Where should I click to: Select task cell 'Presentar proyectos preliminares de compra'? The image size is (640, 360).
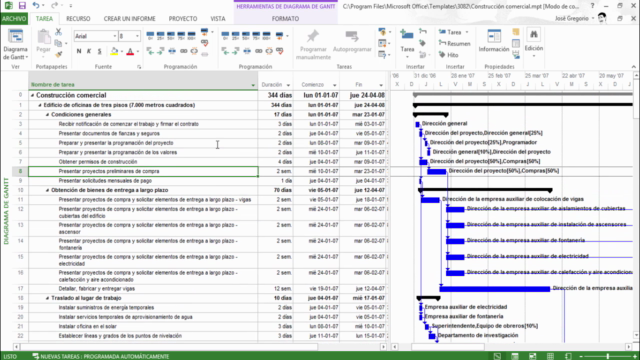(x=143, y=171)
